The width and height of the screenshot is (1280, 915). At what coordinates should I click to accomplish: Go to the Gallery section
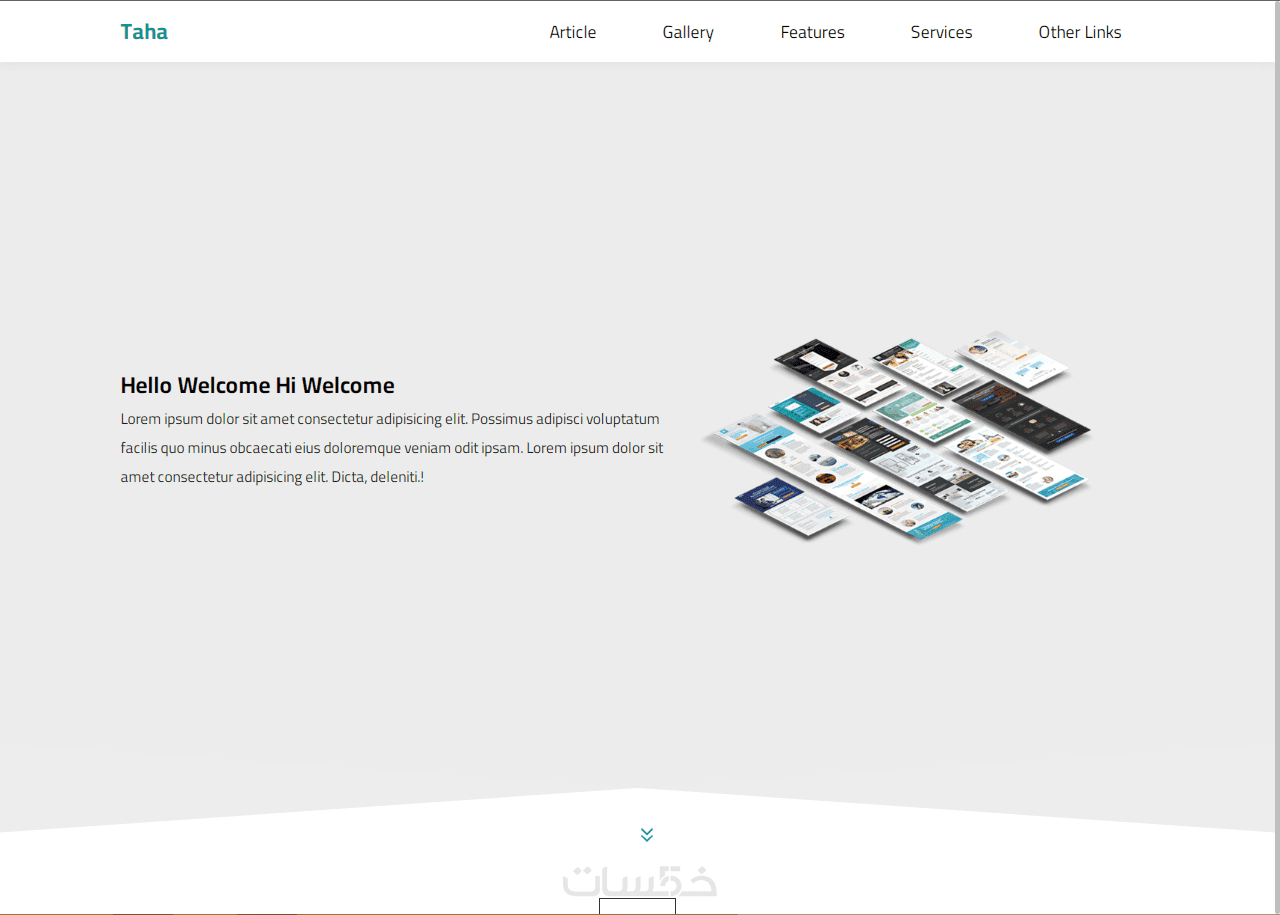(x=688, y=32)
